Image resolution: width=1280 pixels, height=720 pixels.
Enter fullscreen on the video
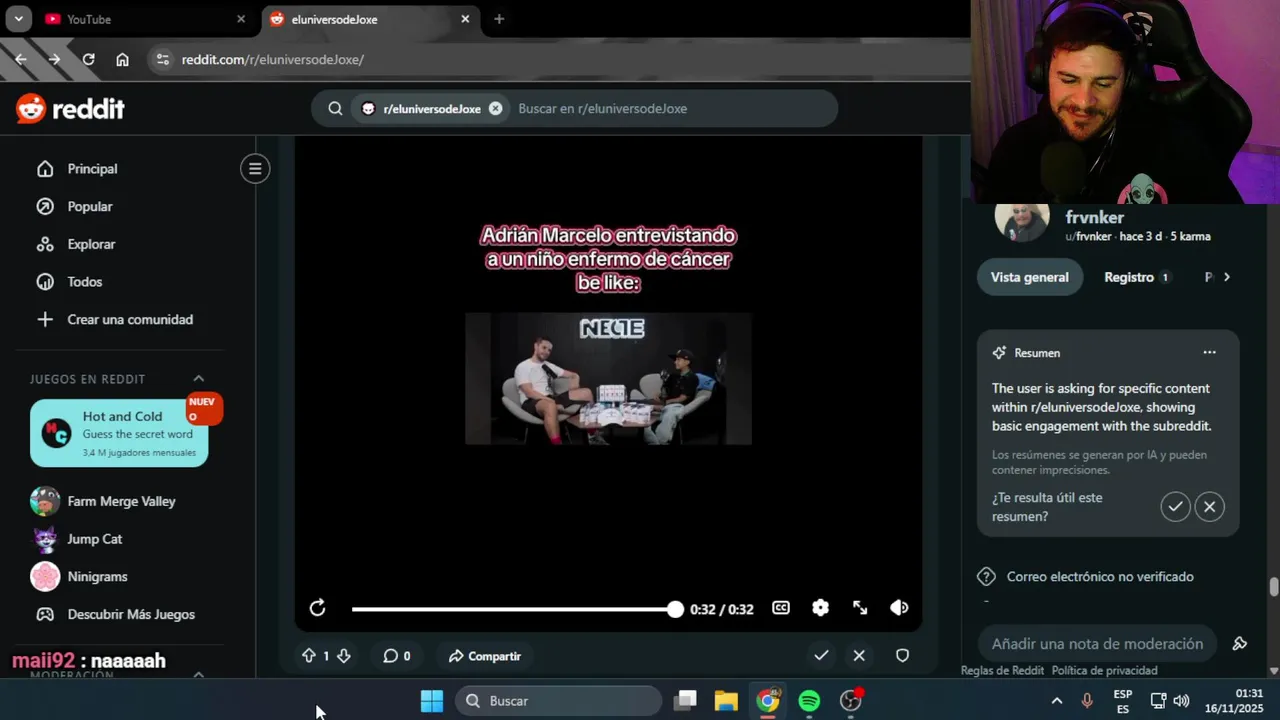coord(860,608)
